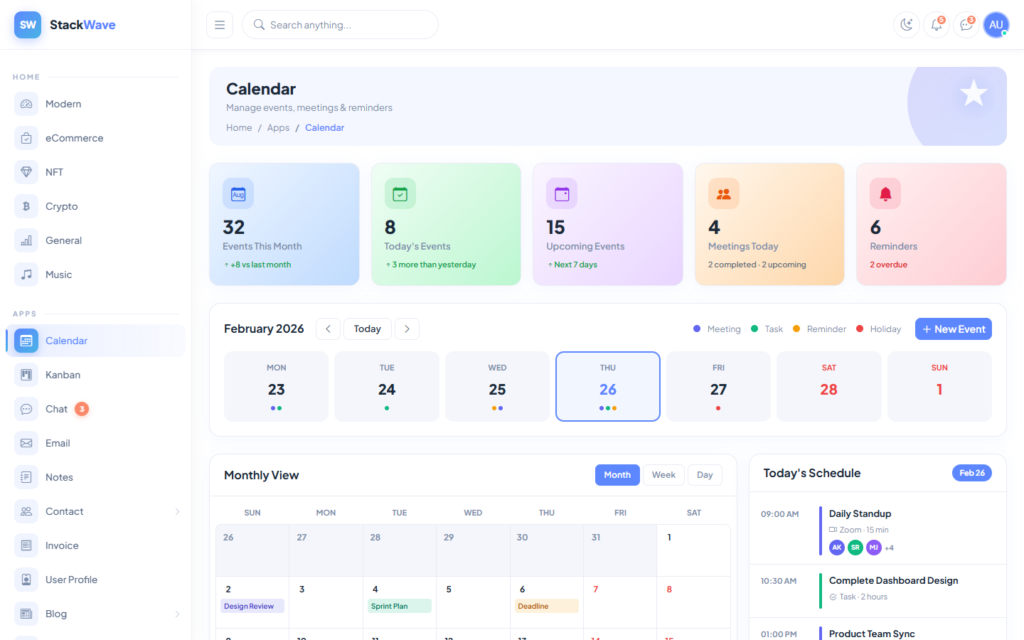Click the StackWave SW logo icon
Viewport: 1024px width, 640px height.
[27, 25]
